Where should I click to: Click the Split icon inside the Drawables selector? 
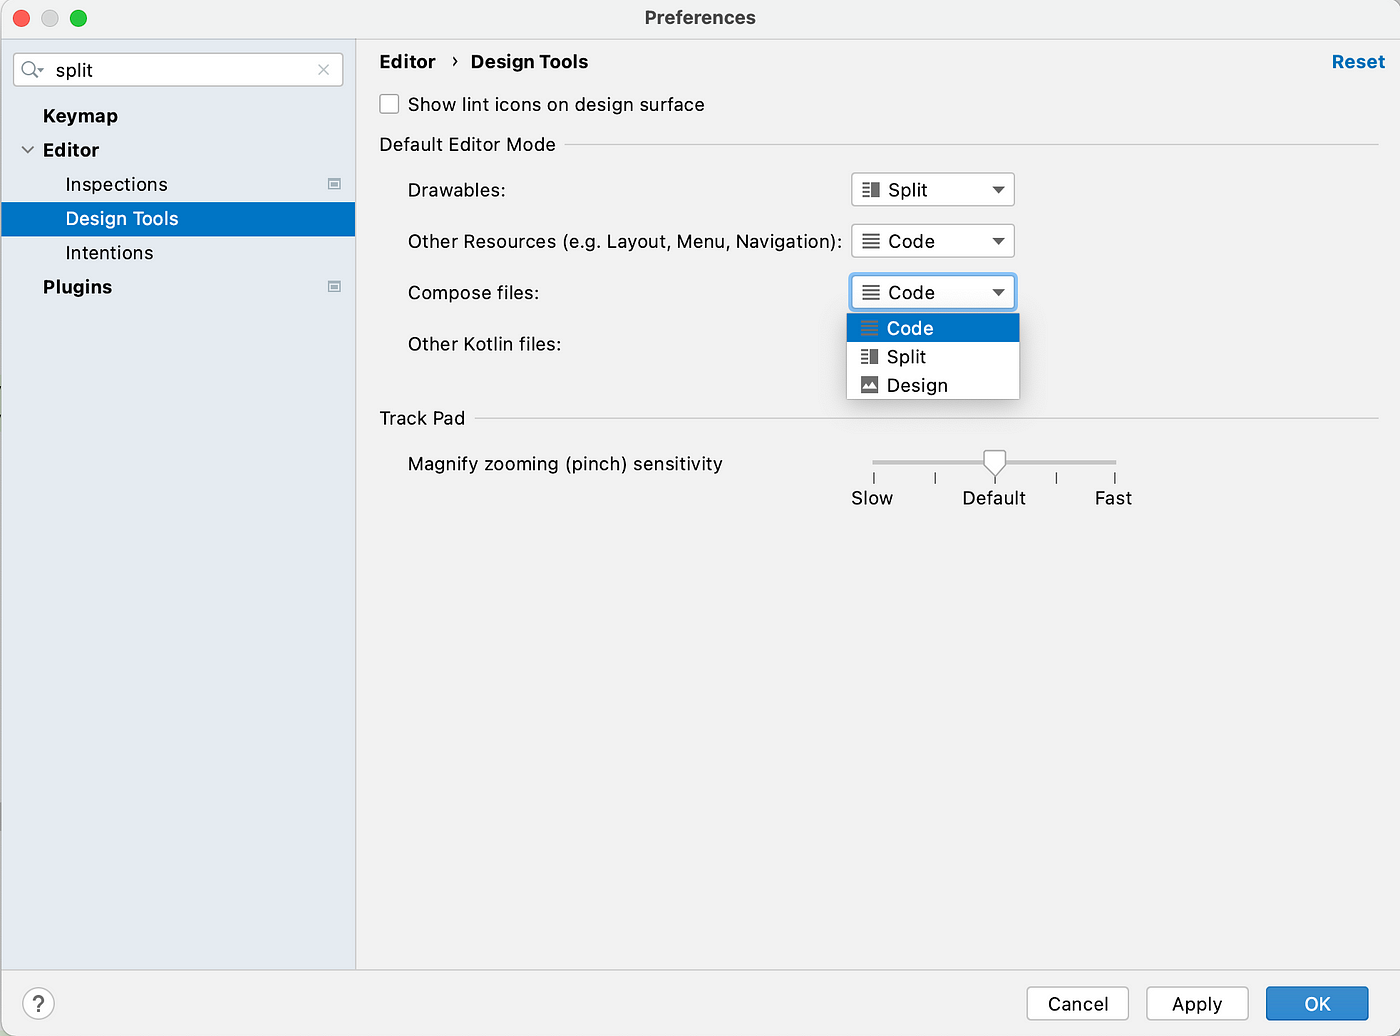(x=871, y=189)
